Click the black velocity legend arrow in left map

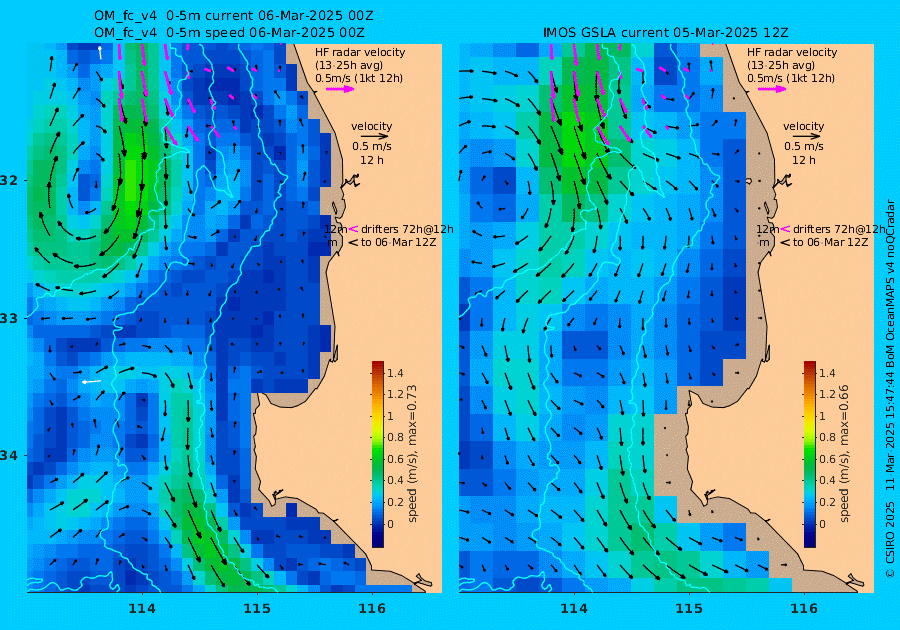[375, 137]
